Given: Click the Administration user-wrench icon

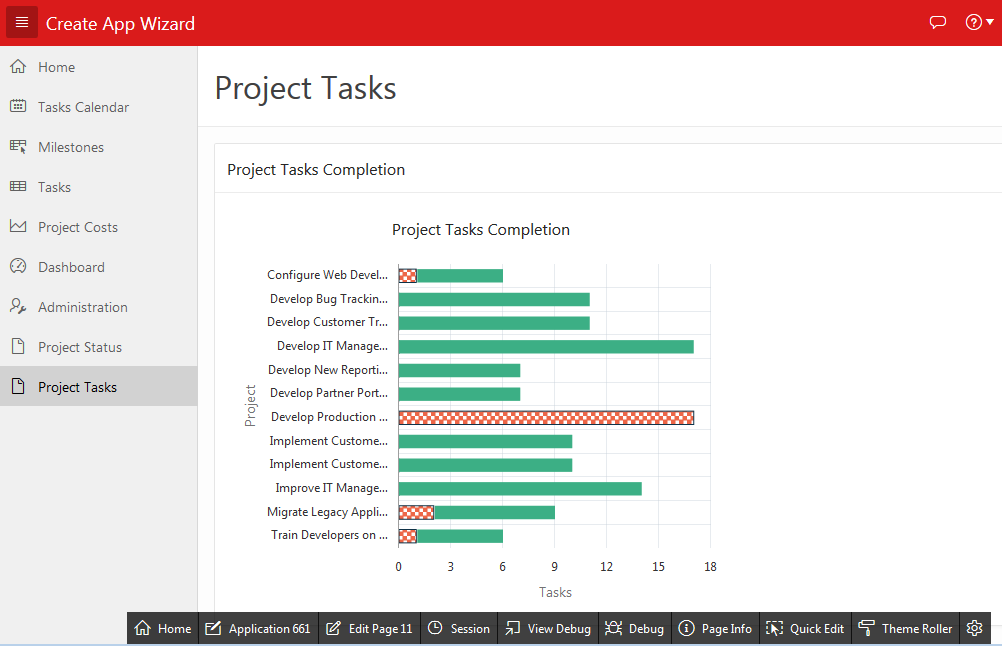Looking at the screenshot, I should (18, 307).
